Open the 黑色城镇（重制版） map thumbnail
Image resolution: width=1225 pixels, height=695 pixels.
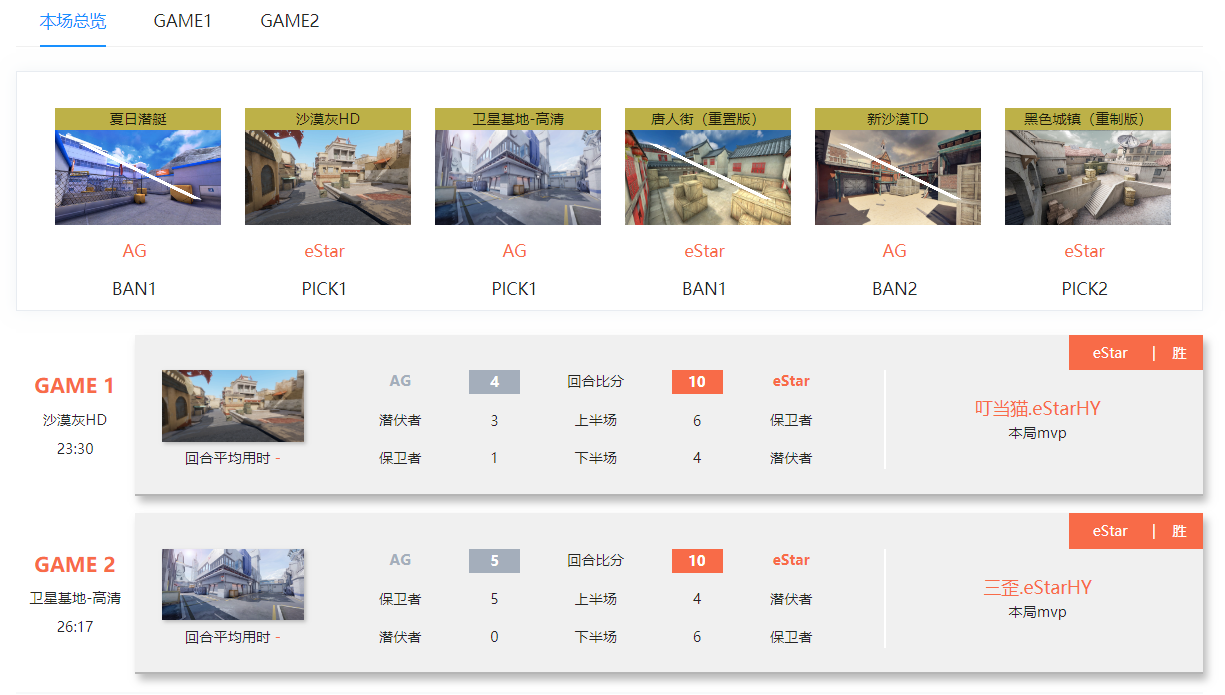click(1087, 166)
